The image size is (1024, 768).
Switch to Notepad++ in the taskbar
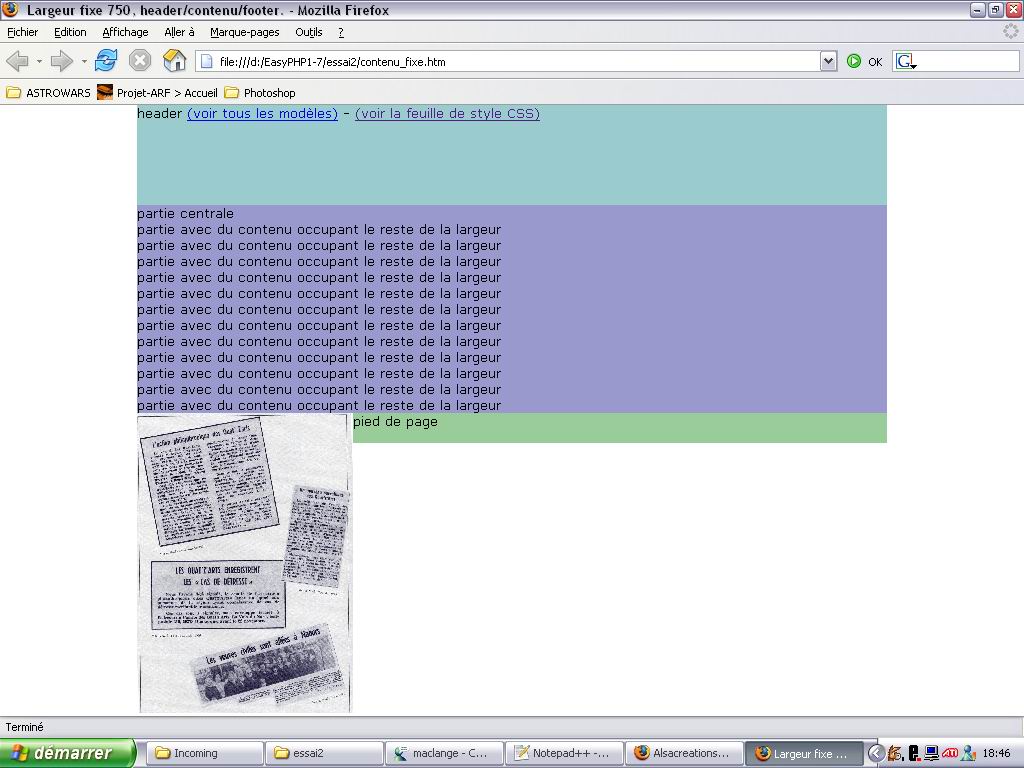(x=564, y=753)
